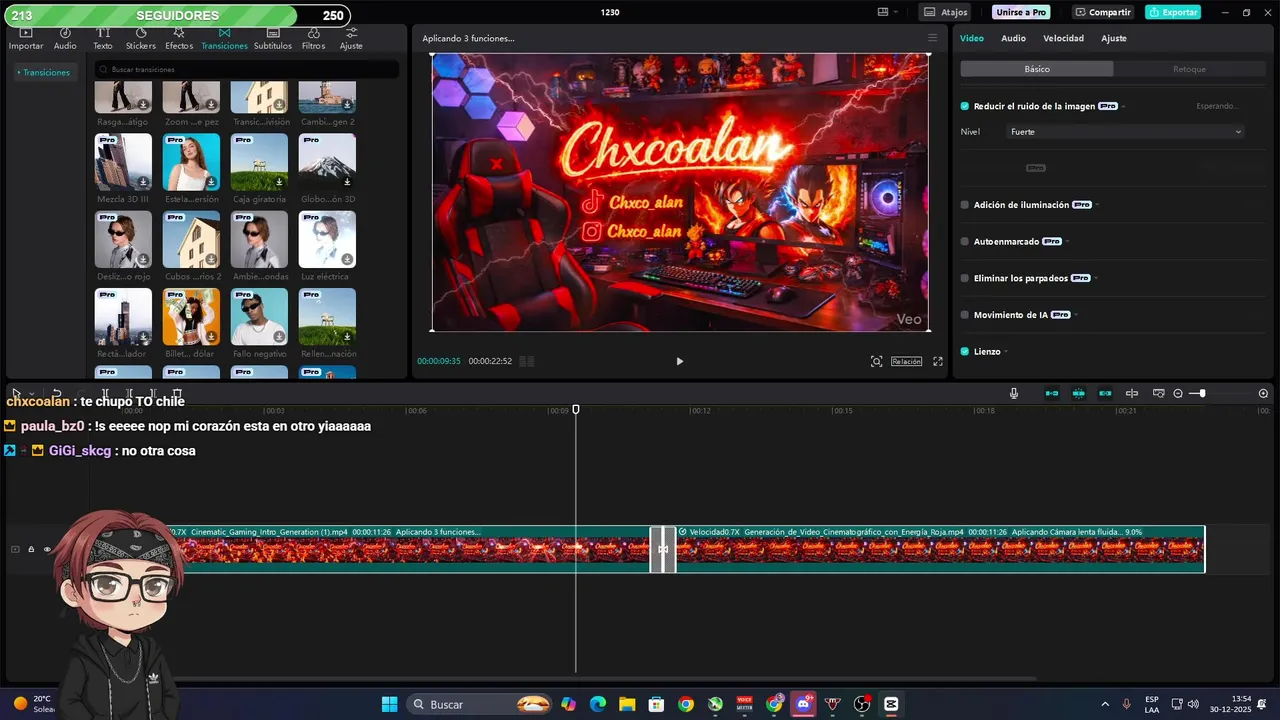The height and width of the screenshot is (720, 1280).
Task: Expand the Adición de iluminación arrow
Action: coord(1097,205)
